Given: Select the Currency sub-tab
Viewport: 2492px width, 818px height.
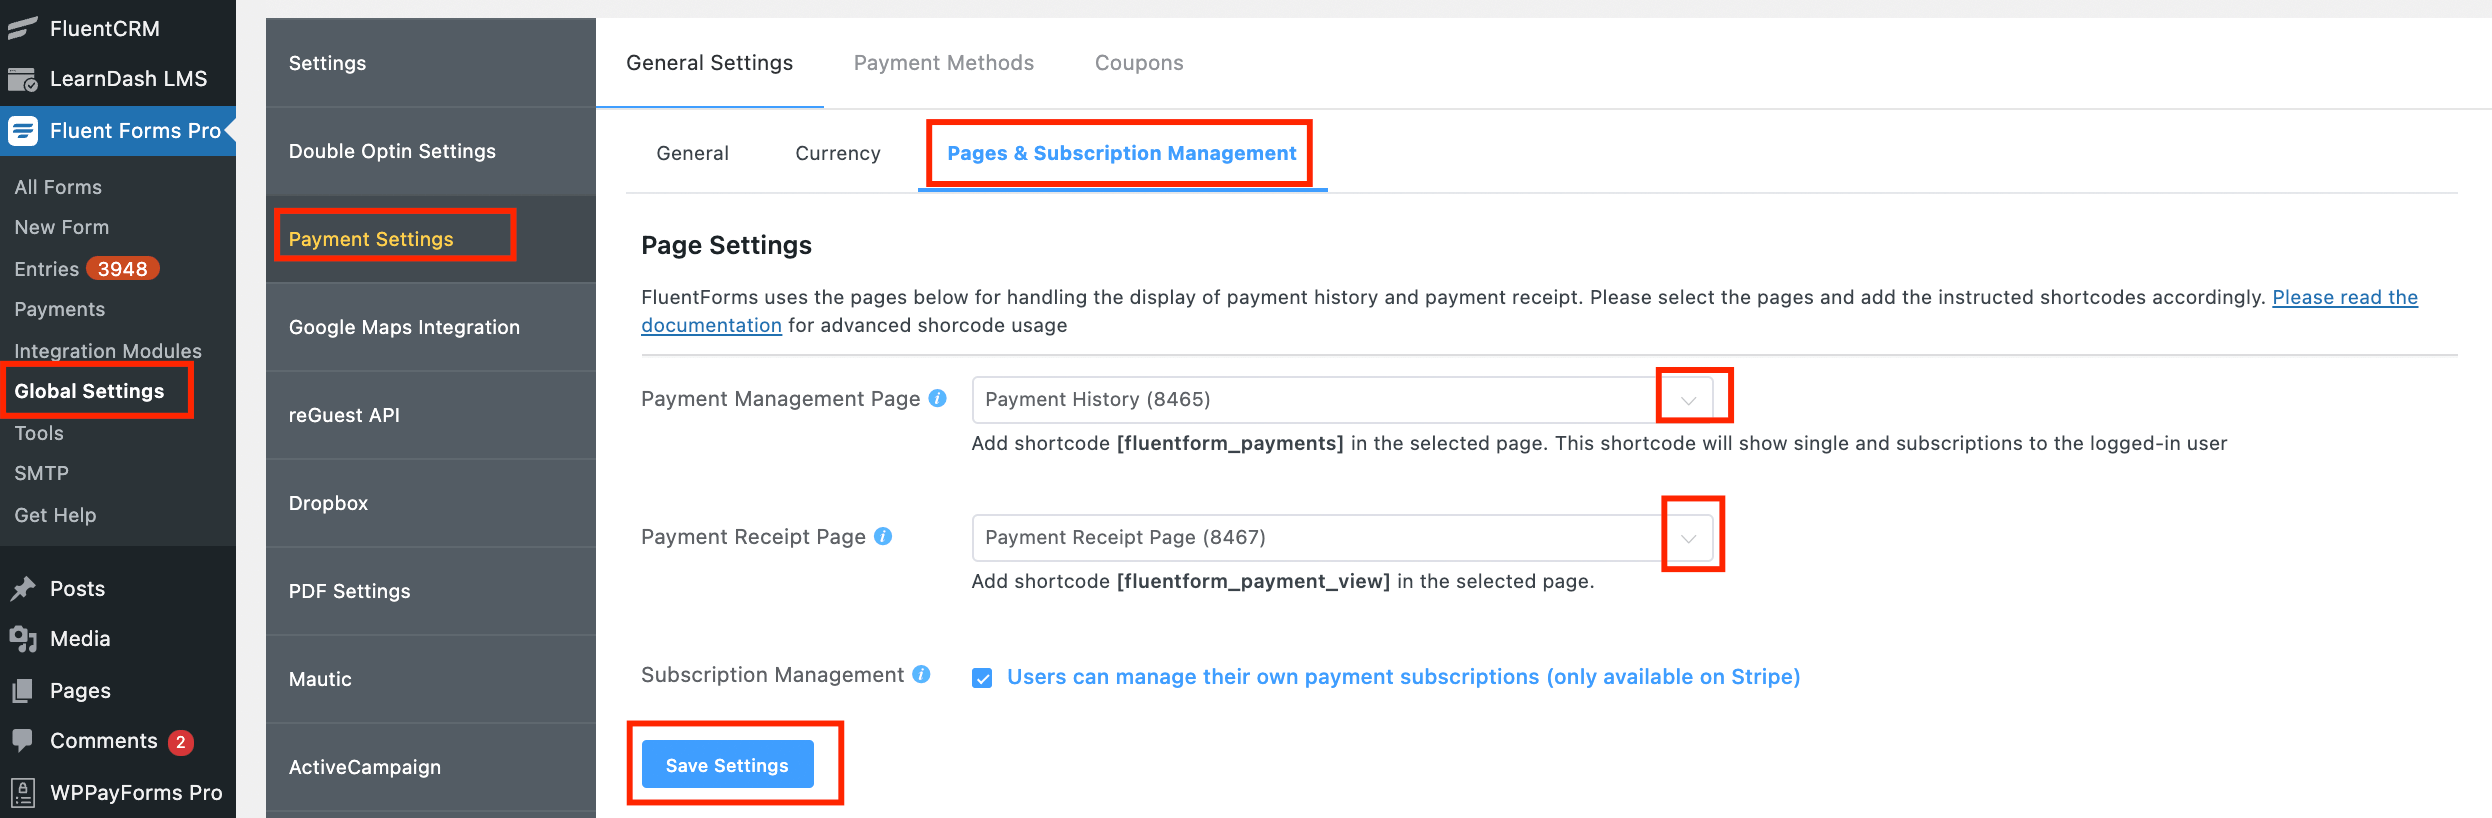Looking at the screenshot, I should (x=838, y=153).
